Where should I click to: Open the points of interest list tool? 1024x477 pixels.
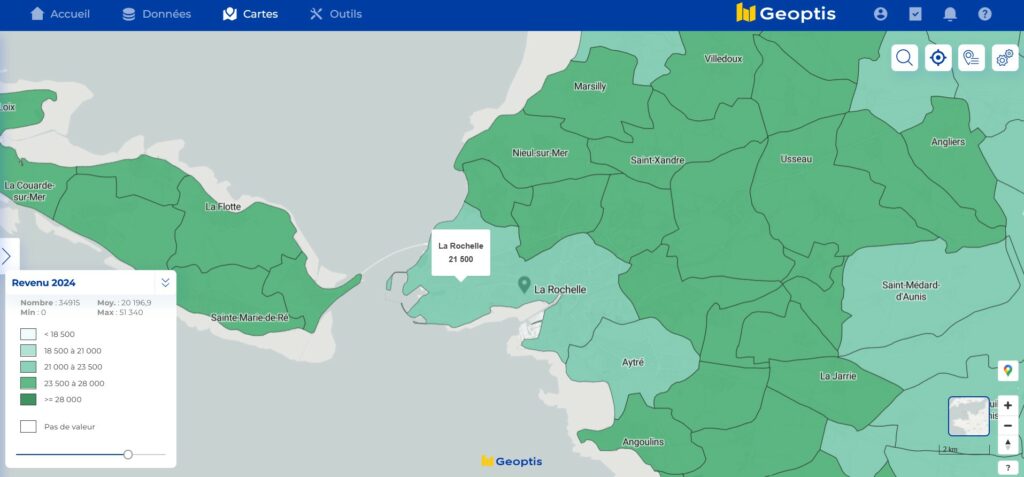972,58
